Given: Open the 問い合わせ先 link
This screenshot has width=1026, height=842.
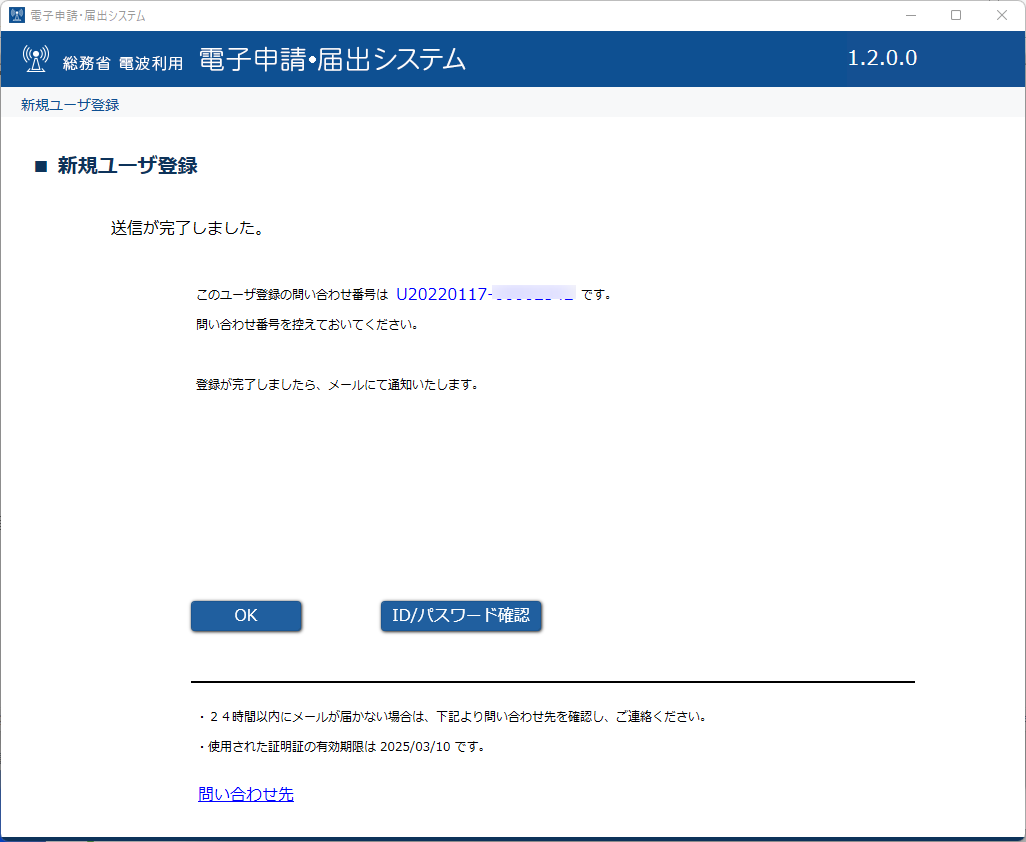Looking at the screenshot, I should click(246, 794).
